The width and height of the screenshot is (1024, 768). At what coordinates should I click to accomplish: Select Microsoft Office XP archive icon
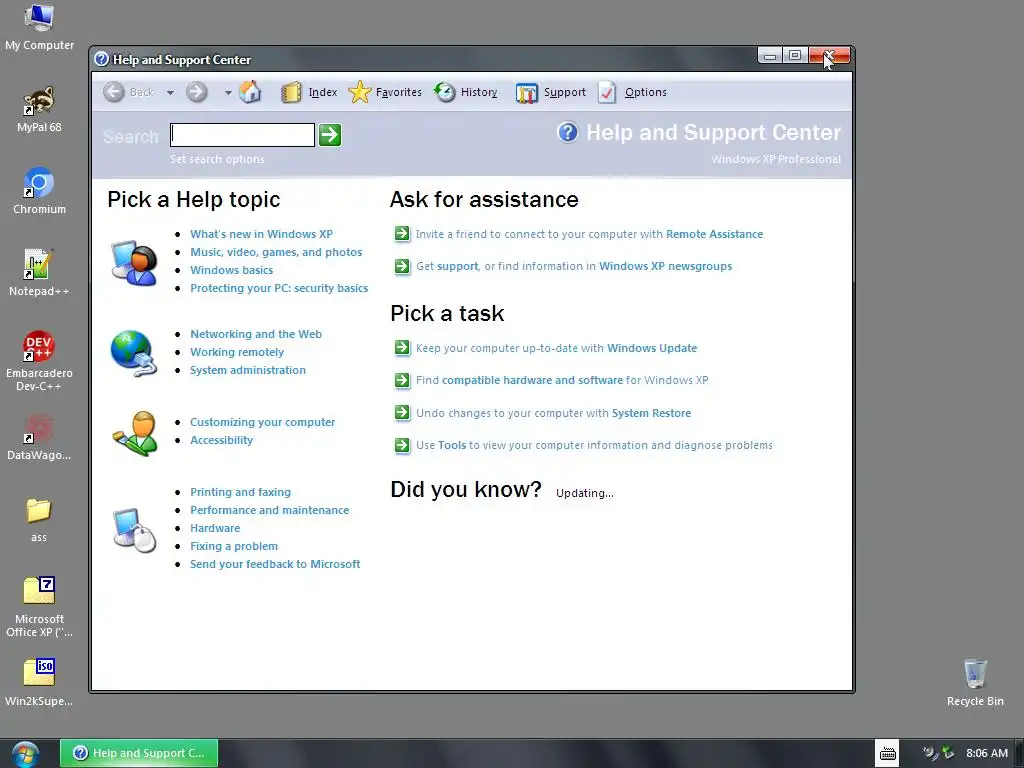(39, 607)
